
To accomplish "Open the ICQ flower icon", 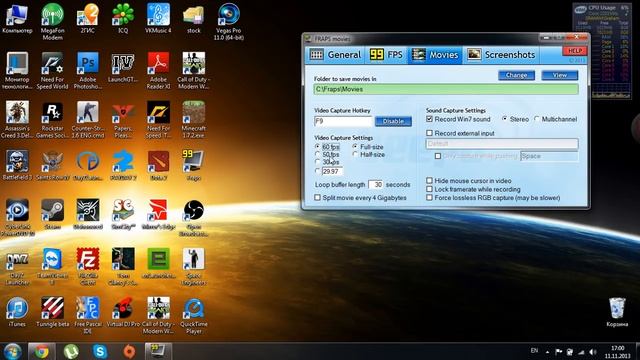I will coord(123,18).
